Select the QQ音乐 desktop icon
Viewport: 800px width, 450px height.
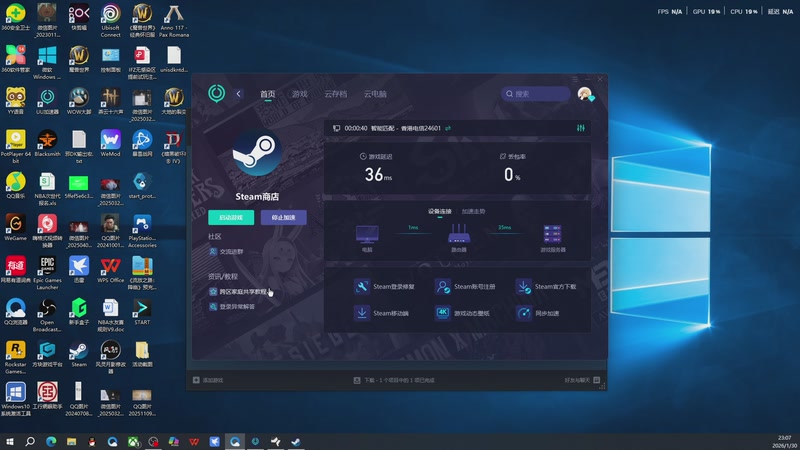15,186
